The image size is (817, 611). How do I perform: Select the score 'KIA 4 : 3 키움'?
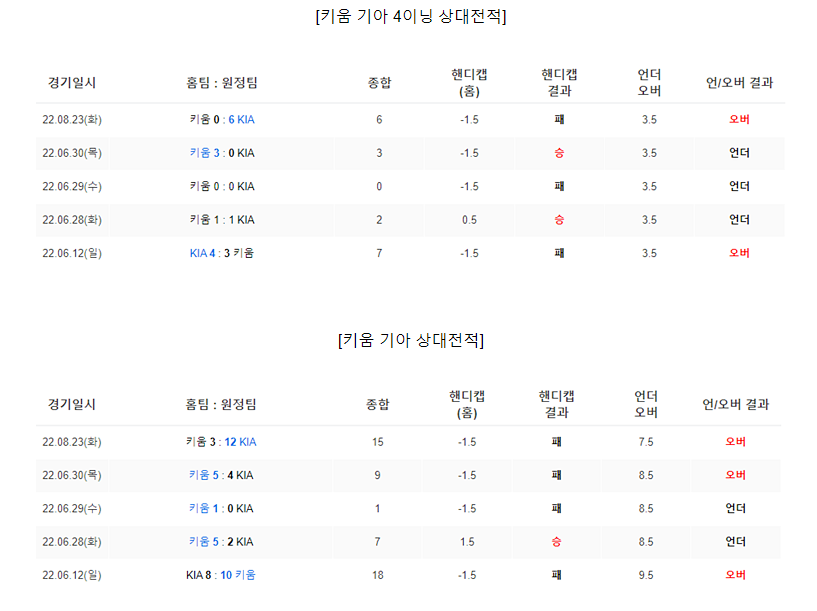coord(222,253)
